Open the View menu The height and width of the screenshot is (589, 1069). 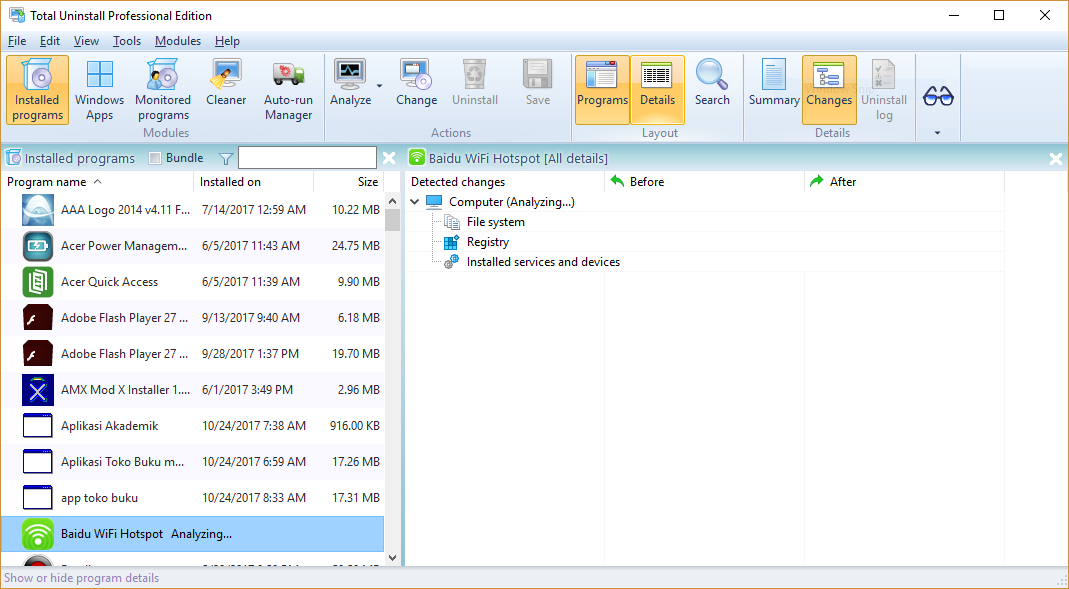[x=86, y=41]
